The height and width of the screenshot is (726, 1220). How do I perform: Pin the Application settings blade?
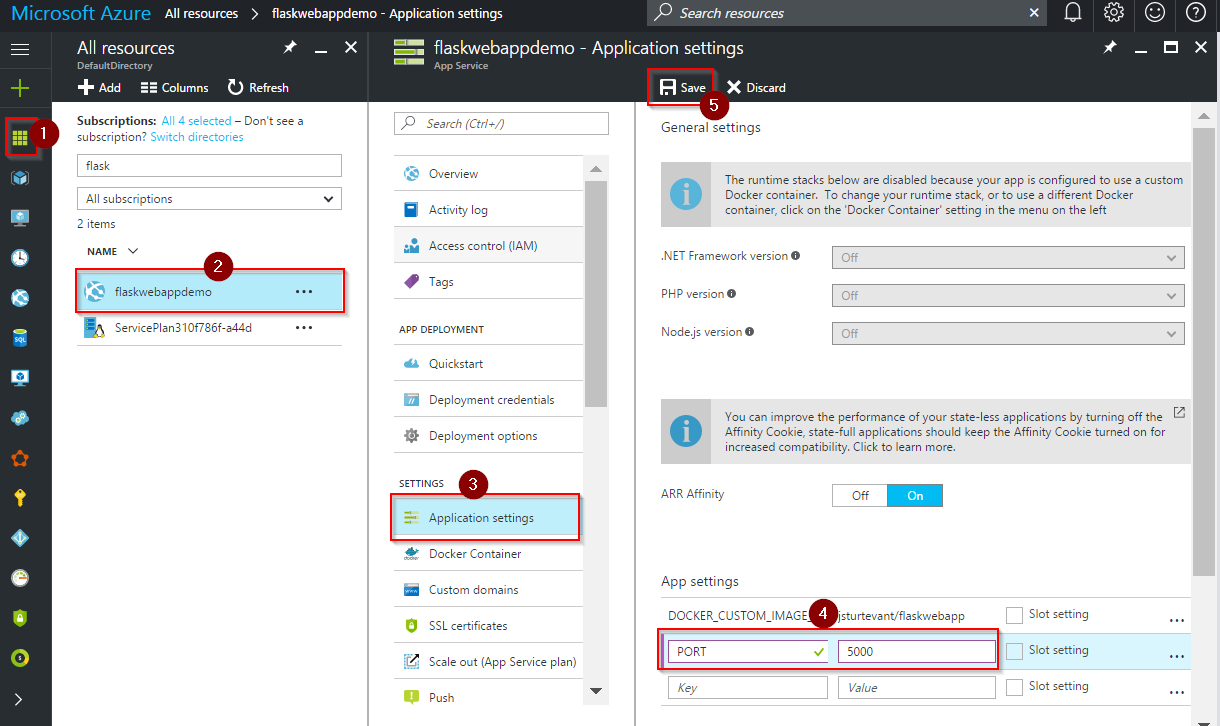(1110, 48)
